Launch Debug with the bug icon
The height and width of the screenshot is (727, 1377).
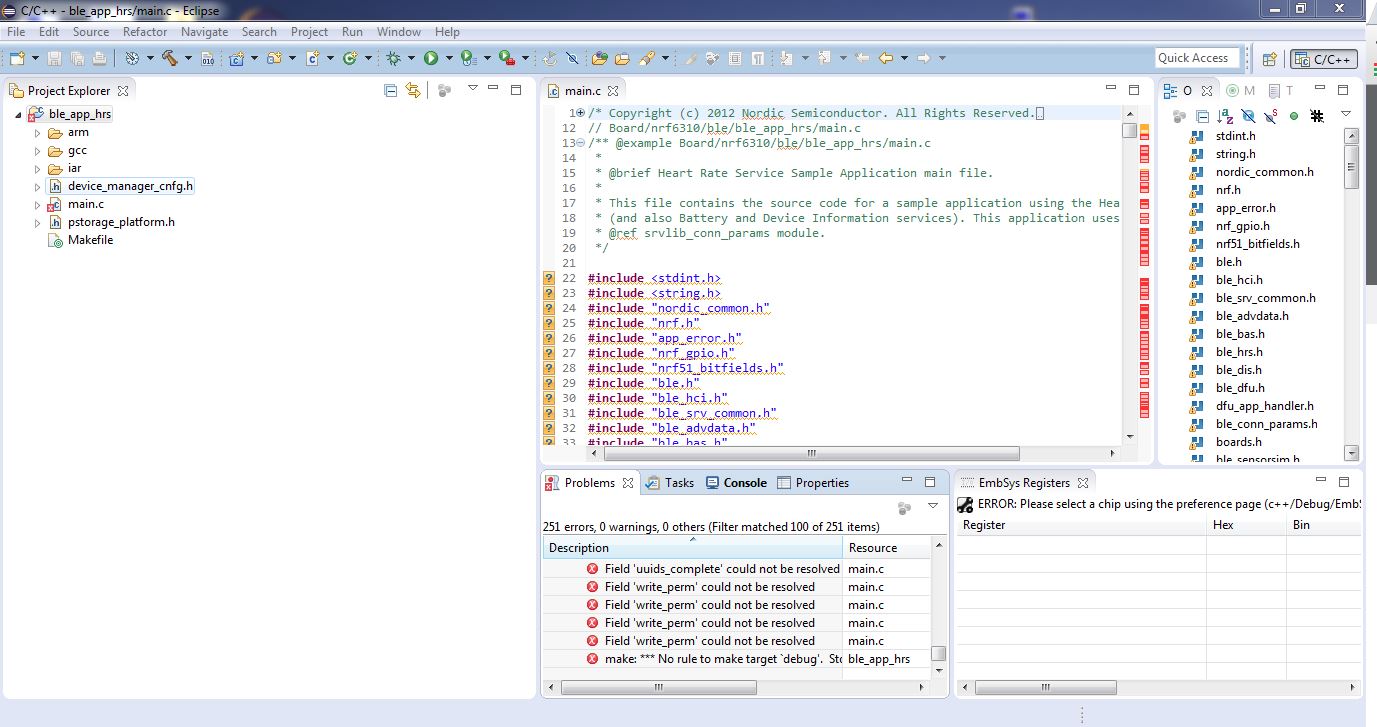(x=393, y=58)
